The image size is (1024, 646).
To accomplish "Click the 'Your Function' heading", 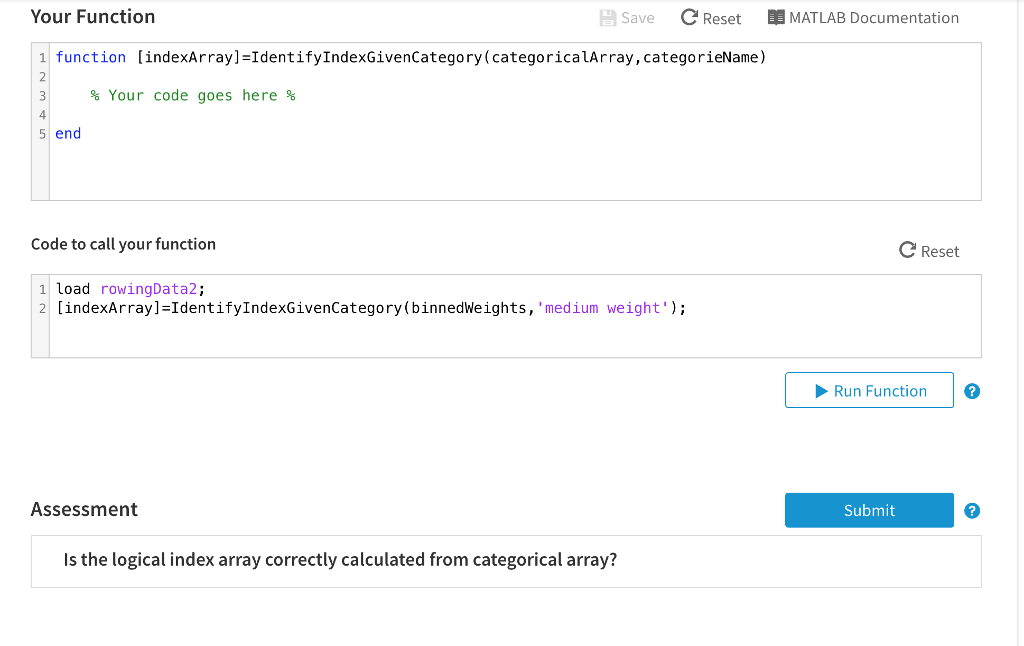I will point(93,17).
